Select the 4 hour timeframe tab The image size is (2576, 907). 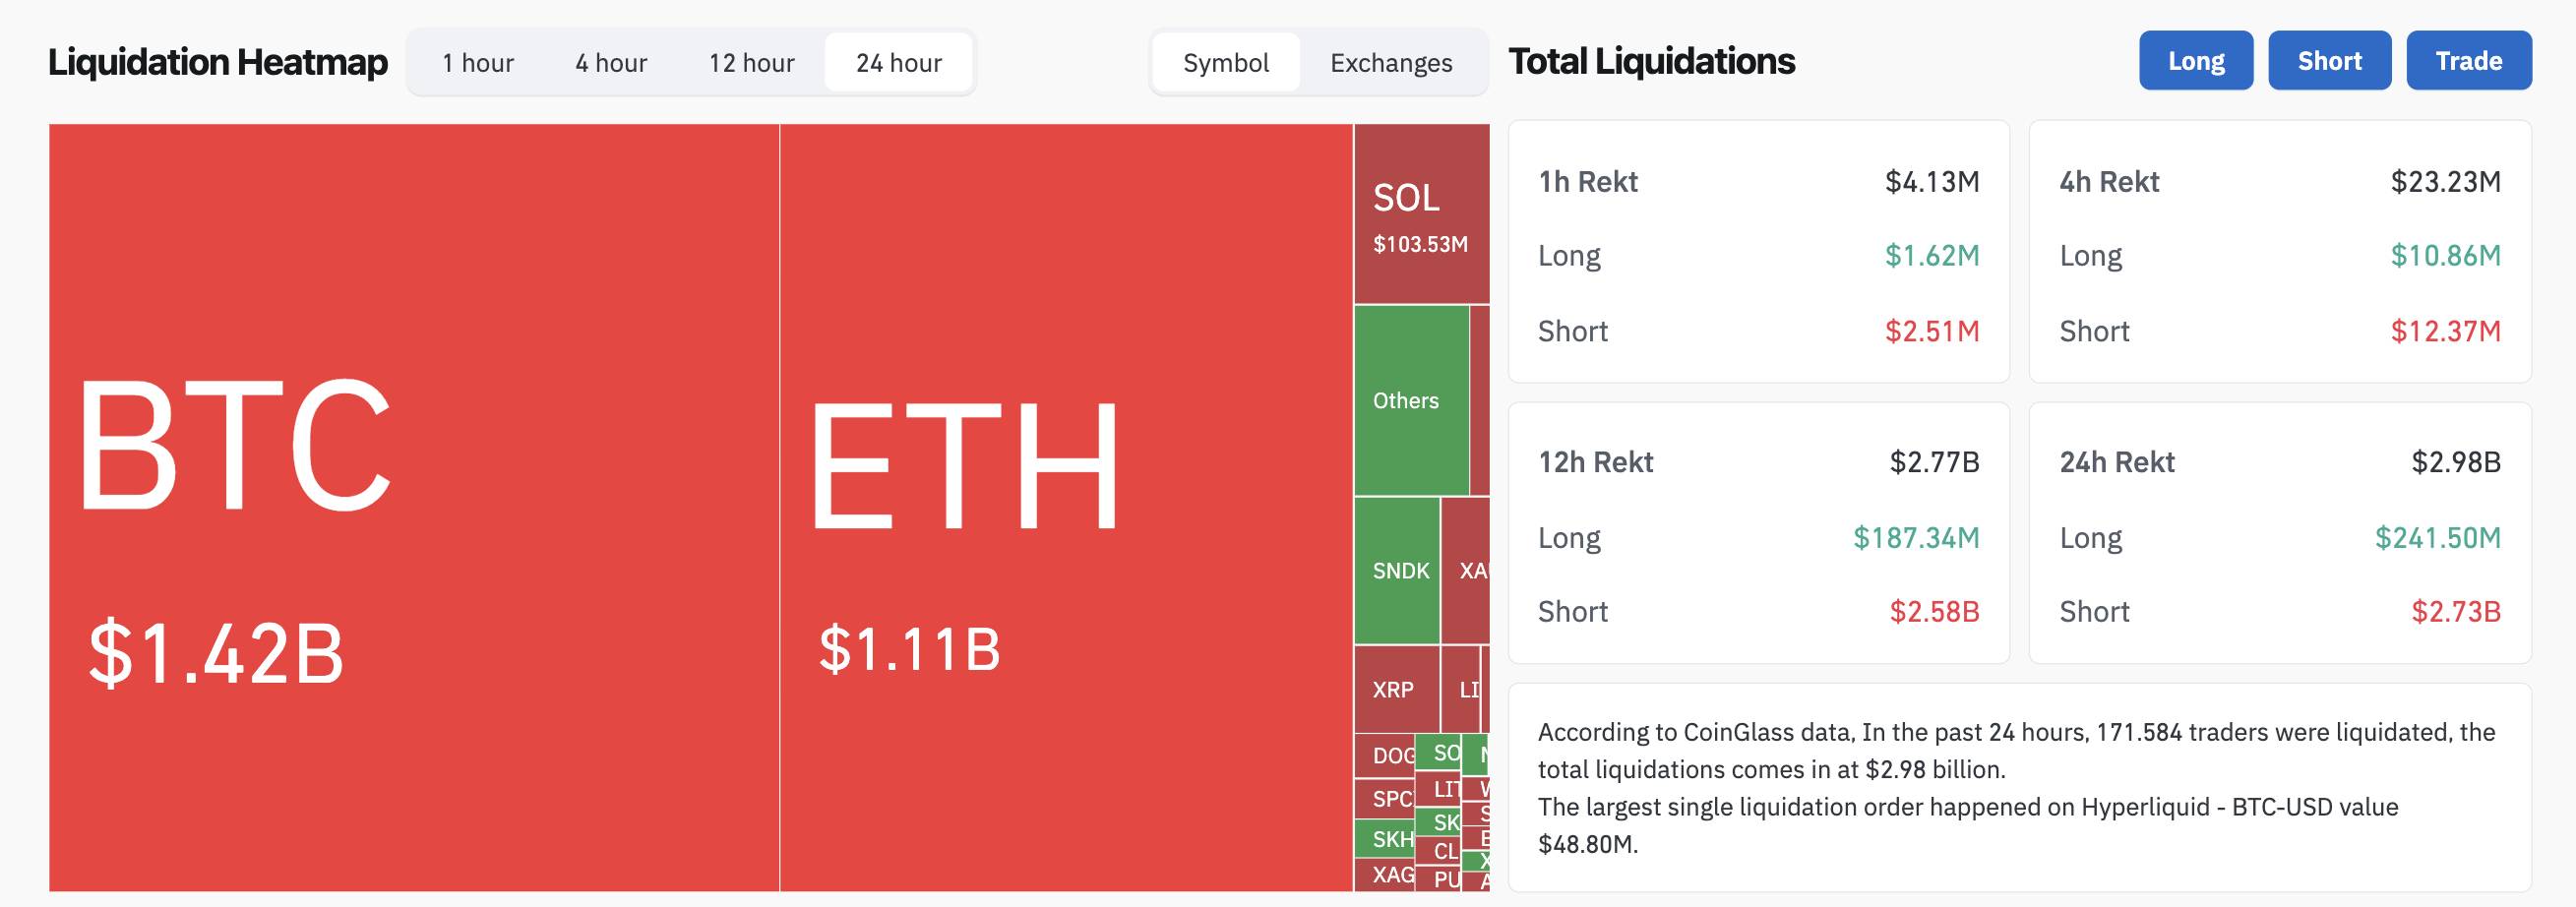tap(611, 63)
